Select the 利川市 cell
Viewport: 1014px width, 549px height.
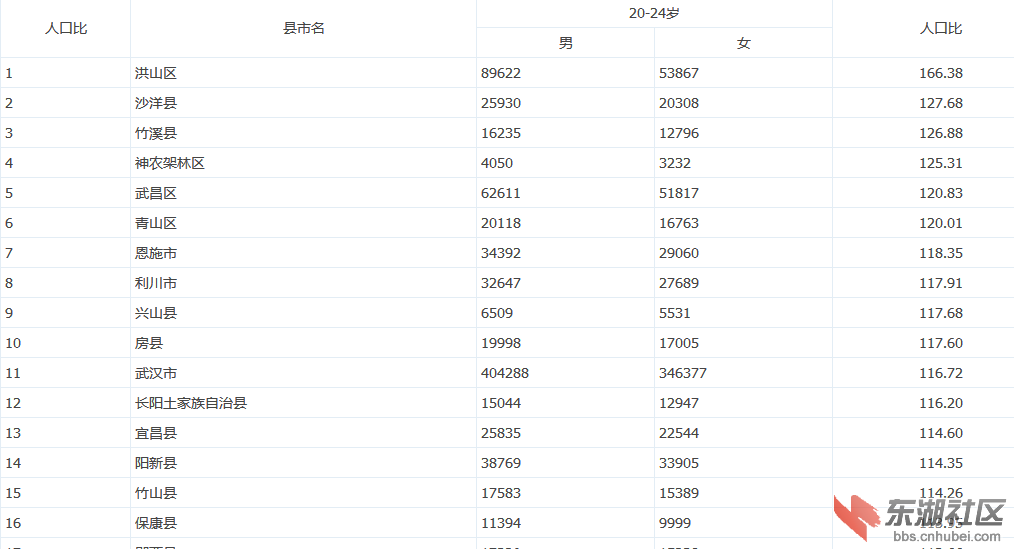tap(303, 283)
